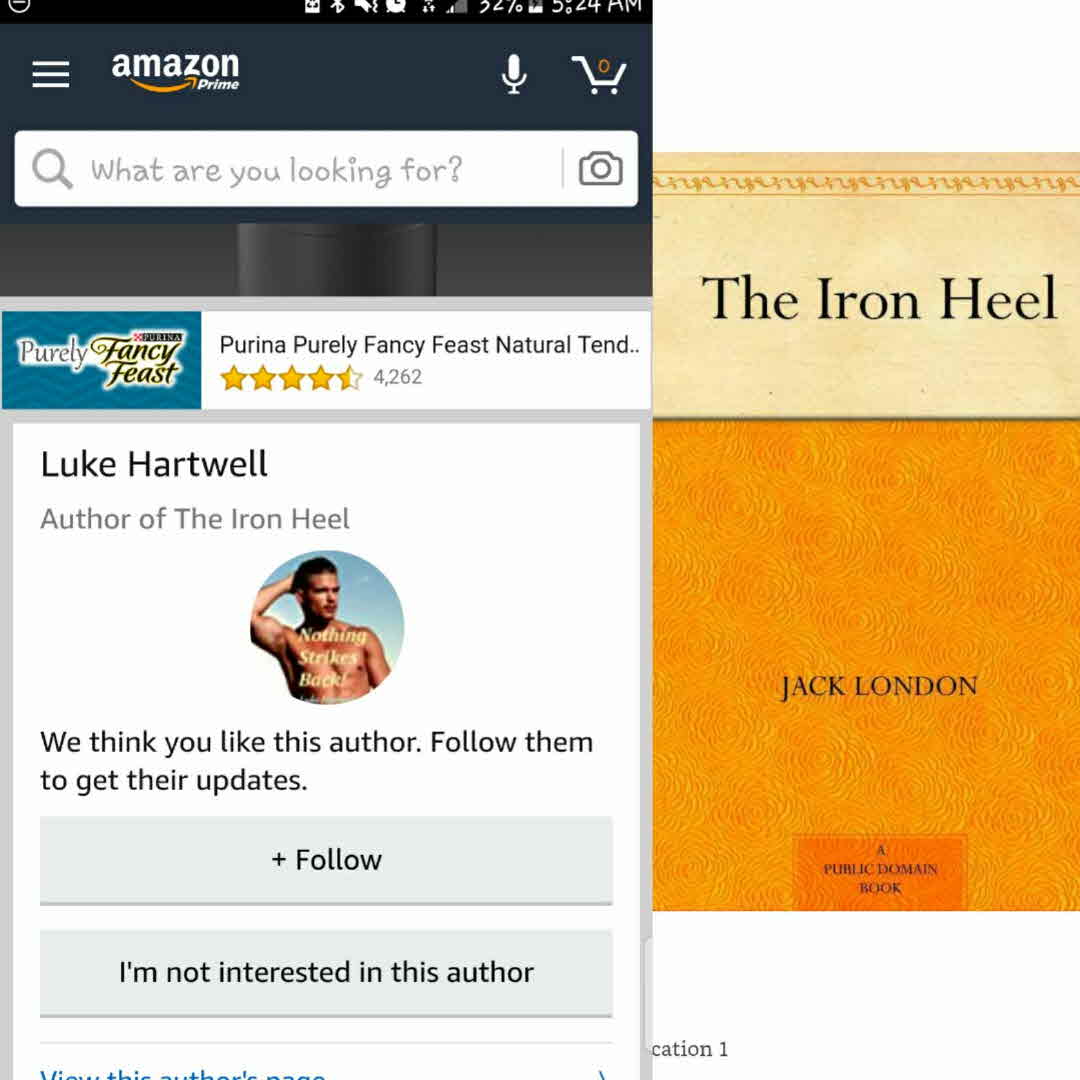
Task: Open View this author's page link
Action: (x=183, y=1073)
